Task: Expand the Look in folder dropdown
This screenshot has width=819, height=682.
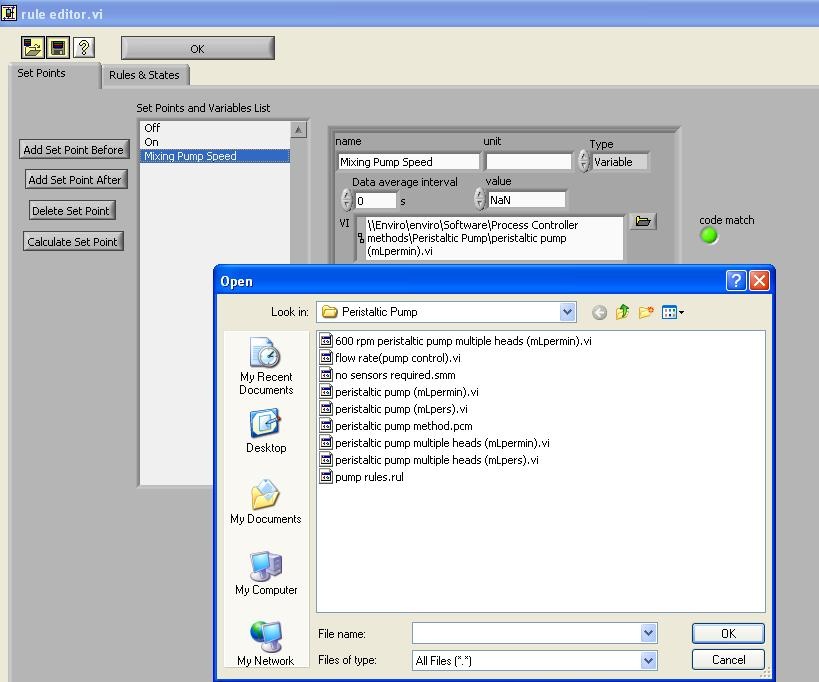Action: tap(567, 312)
